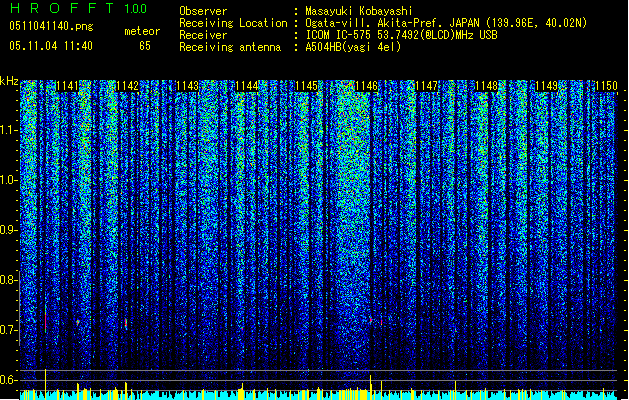Click the time marker 1144

click(x=247, y=86)
